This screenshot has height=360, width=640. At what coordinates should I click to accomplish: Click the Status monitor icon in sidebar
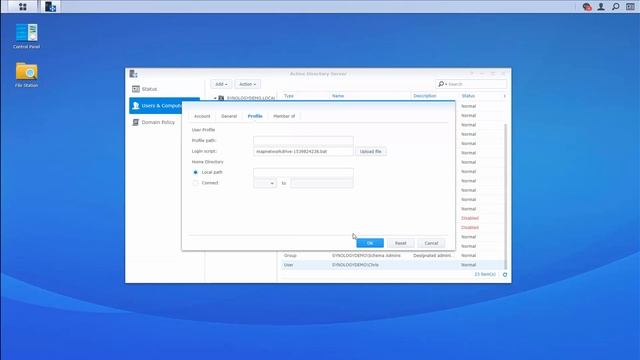tap(136, 89)
